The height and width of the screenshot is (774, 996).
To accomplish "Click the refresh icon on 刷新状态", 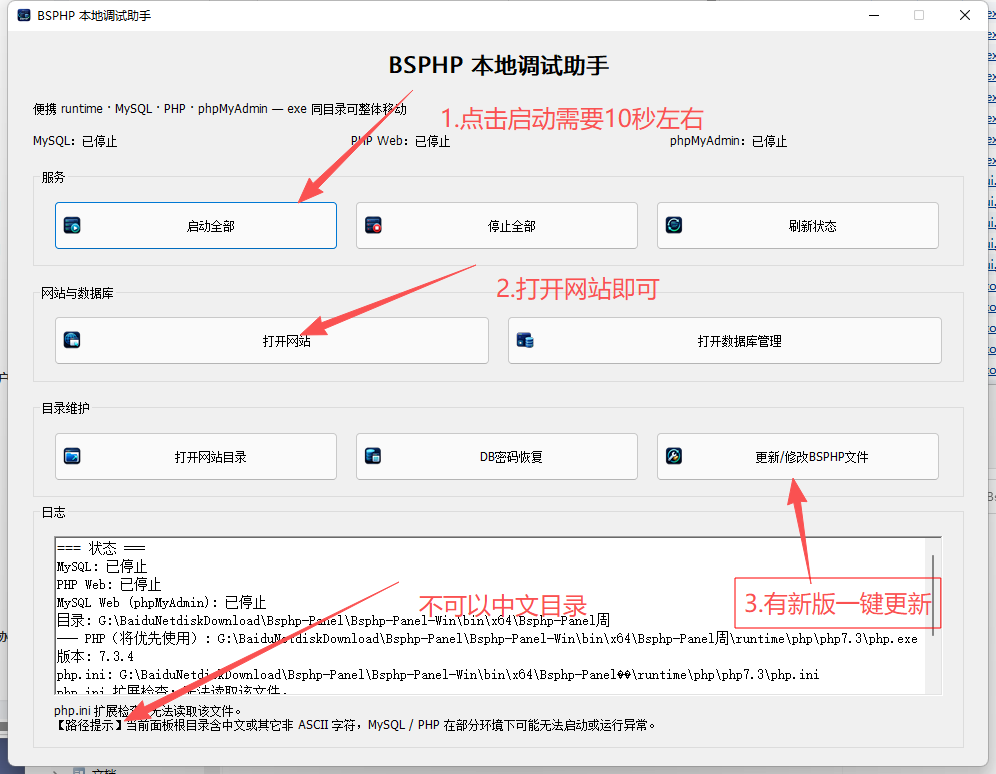I will pyautogui.click(x=674, y=225).
